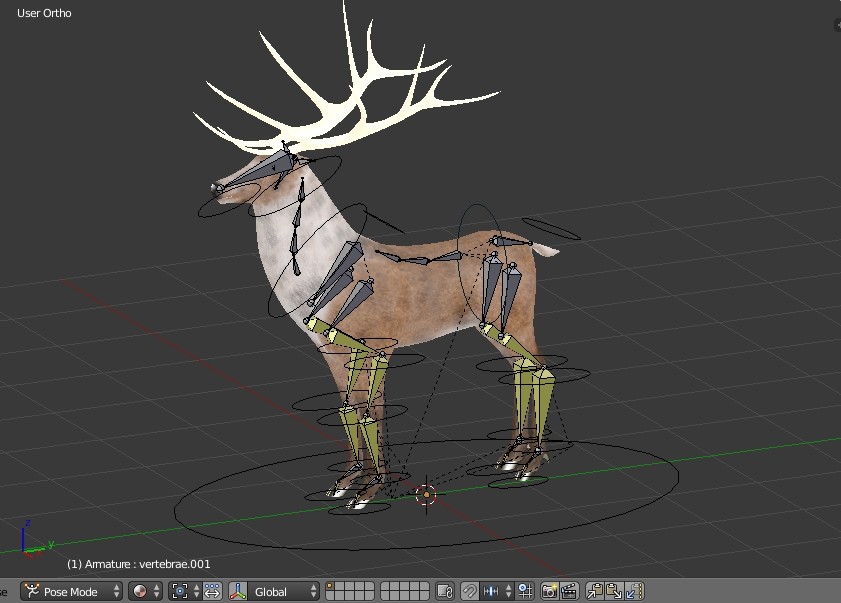841x603 pixels.
Task: Toggle the lock object modes button
Action: [444, 591]
